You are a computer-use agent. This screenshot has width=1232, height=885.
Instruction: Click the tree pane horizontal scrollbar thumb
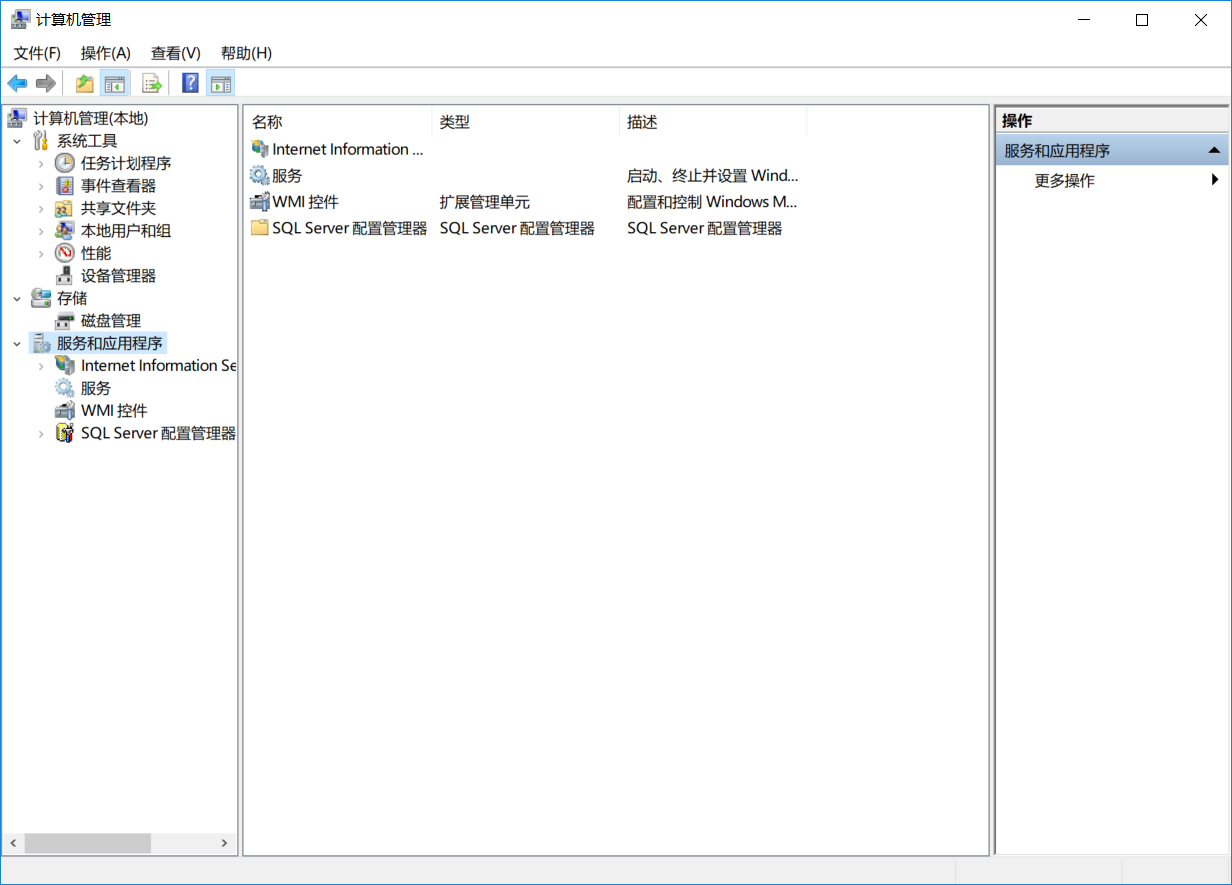[87, 843]
